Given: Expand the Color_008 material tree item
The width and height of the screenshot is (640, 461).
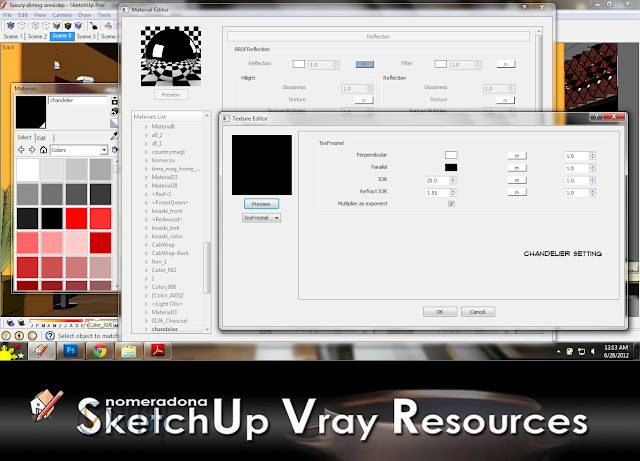Looking at the screenshot, I should [147, 287].
